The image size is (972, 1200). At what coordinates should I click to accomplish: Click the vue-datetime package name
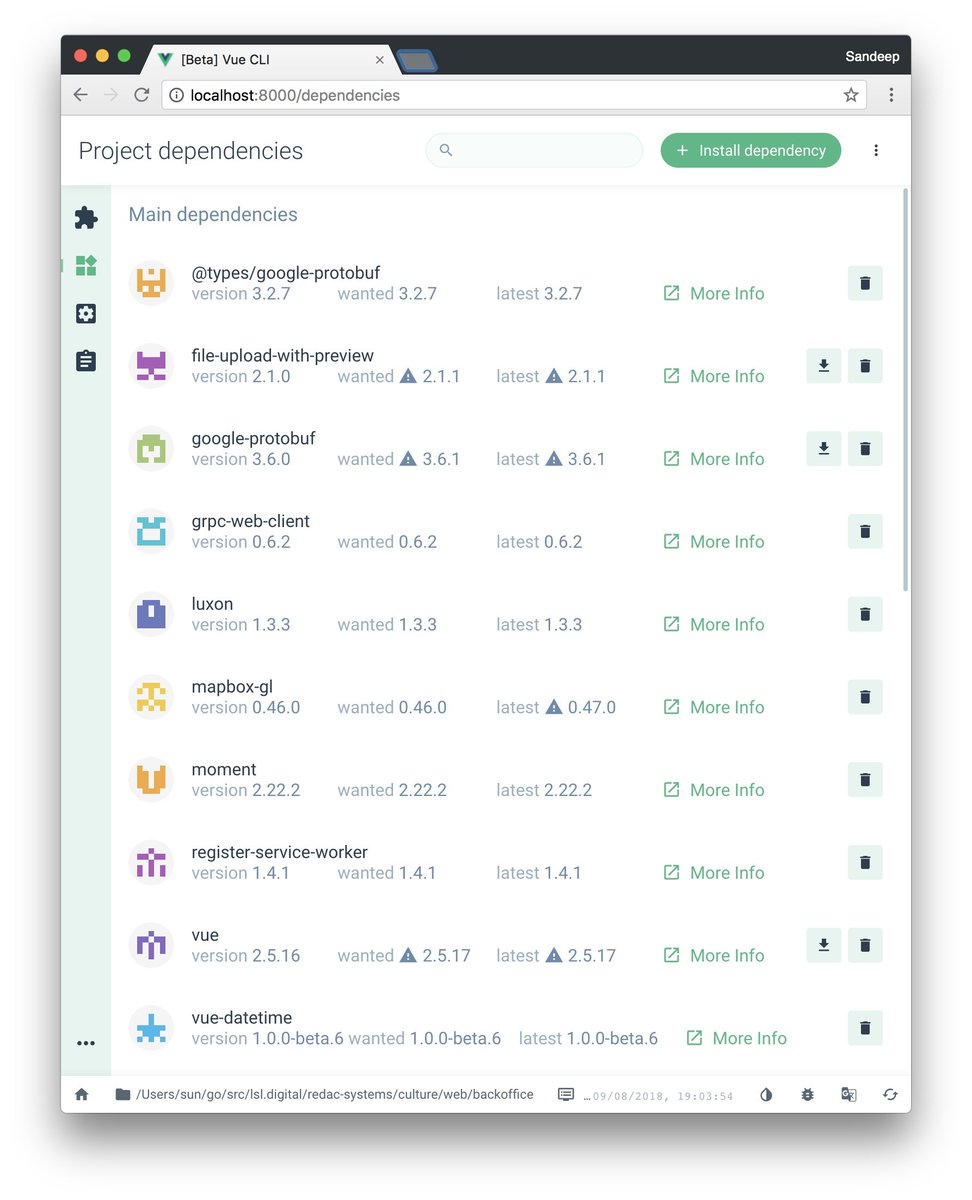click(x=242, y=1018)
